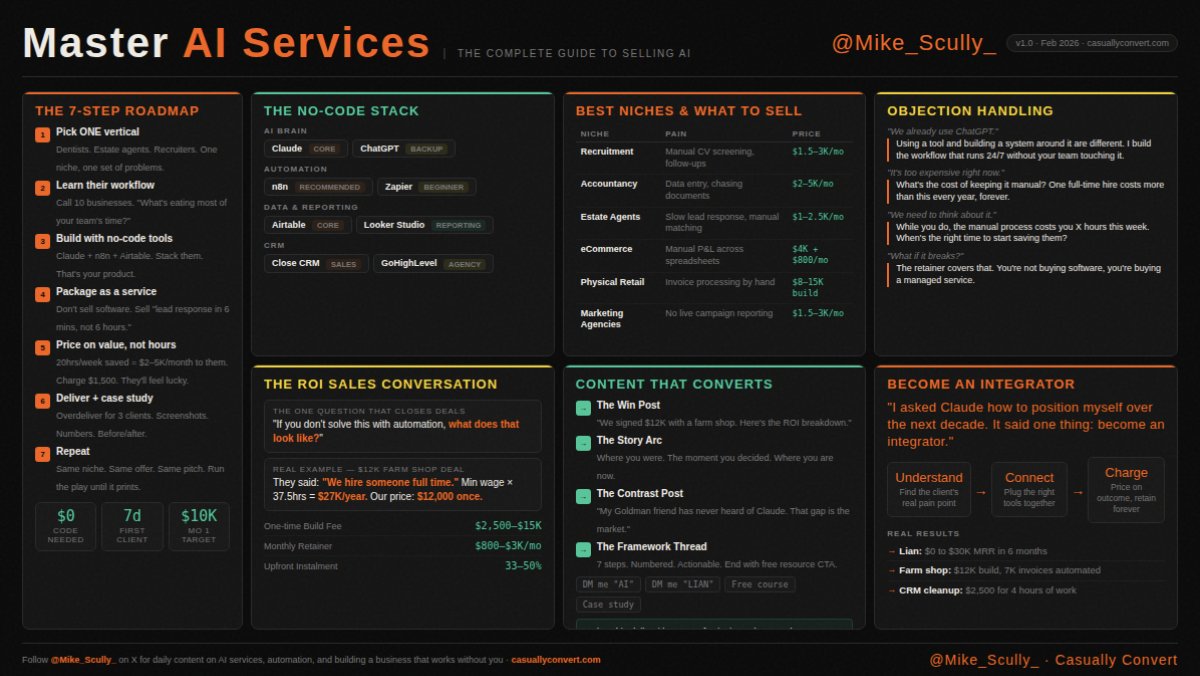Click THE 7-STEP ROADMAP panel heading
The image size is (1200, 676).
pyautogui.click(x=117, y=111)
